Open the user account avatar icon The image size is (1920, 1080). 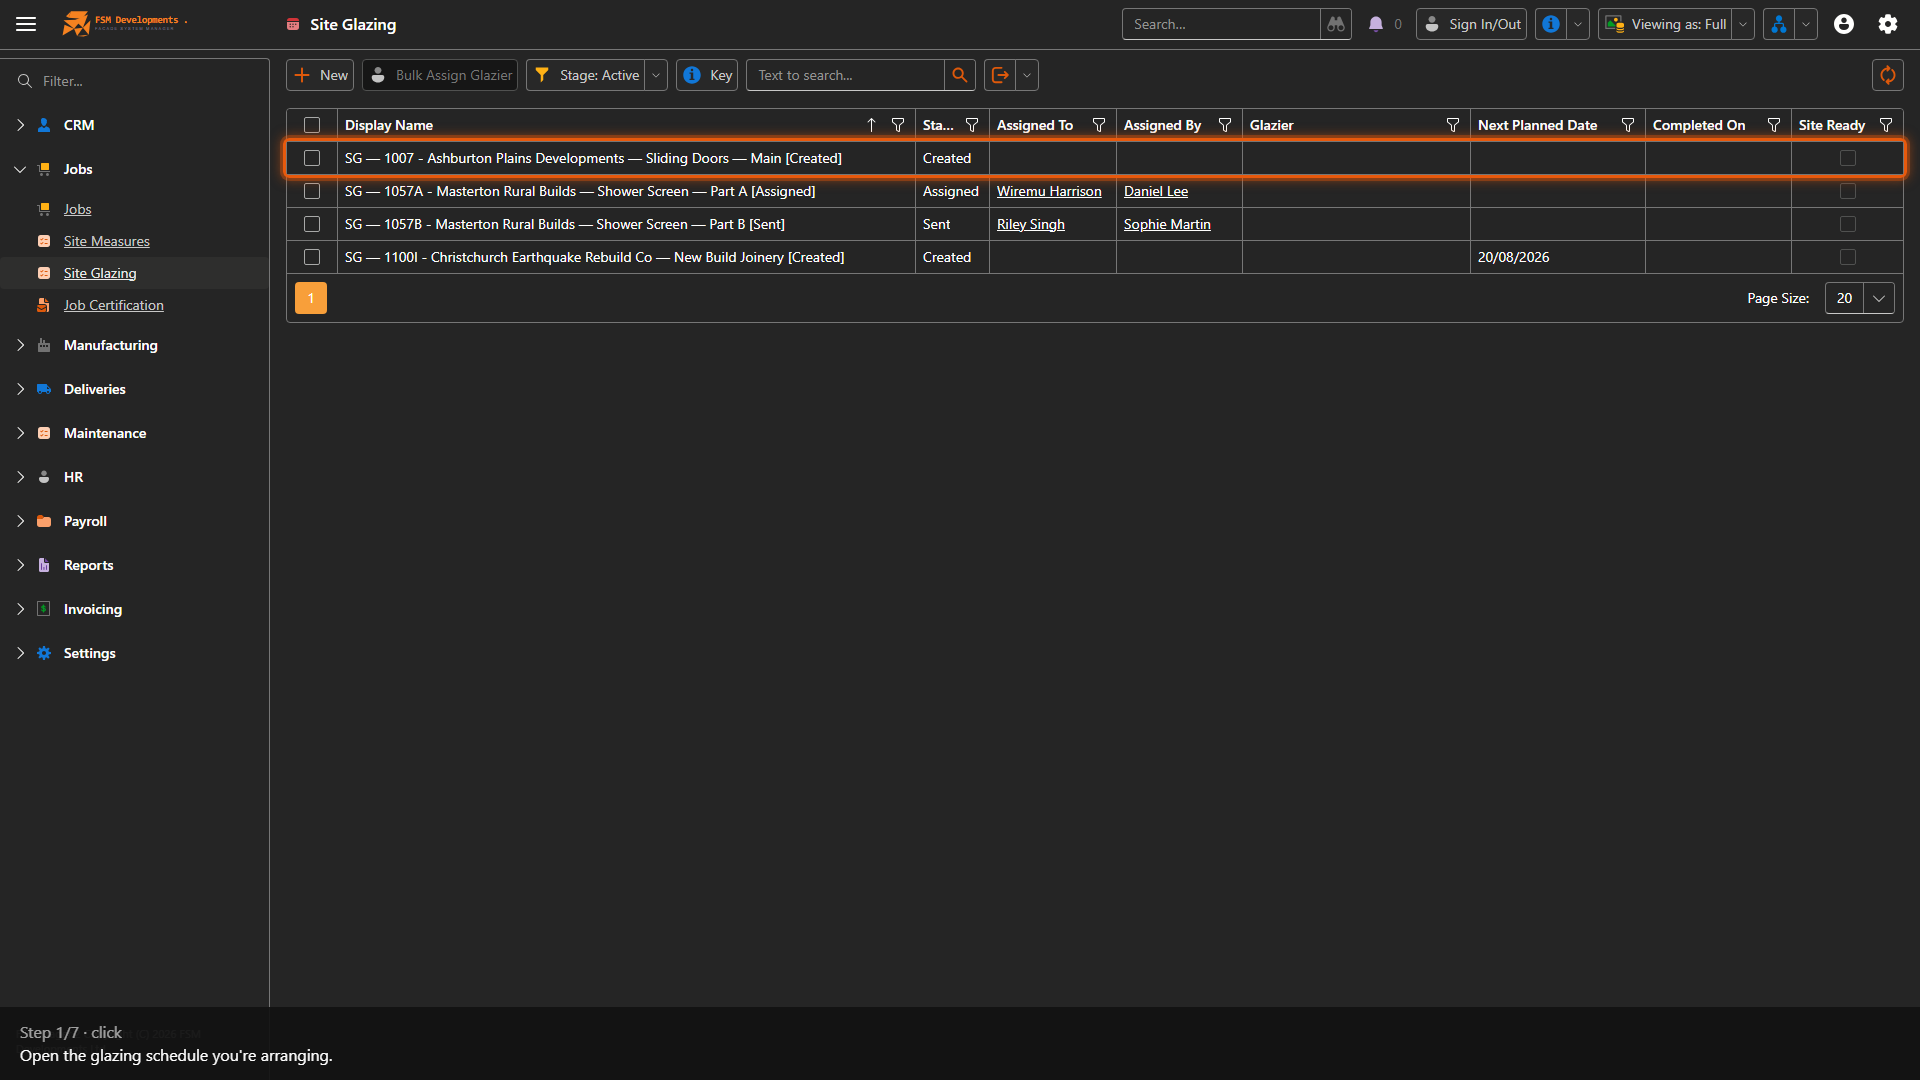pyautogui.click(x=1843, y=24)
